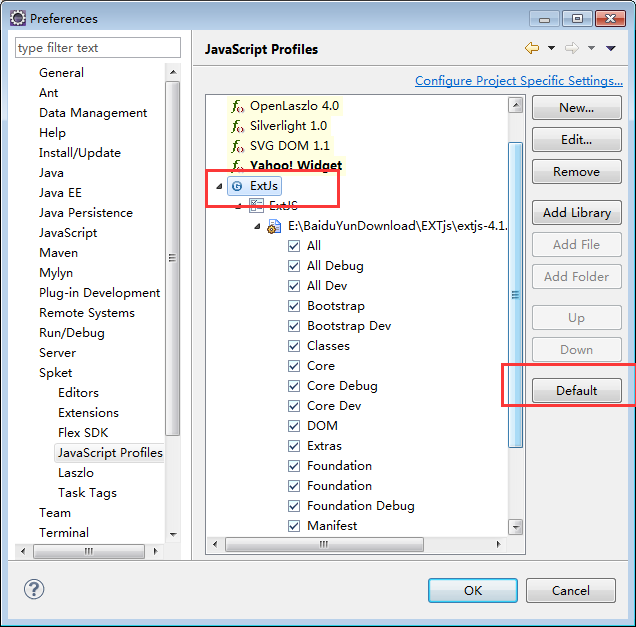Click the ExtJs profile globe icon

click(237, 186)
